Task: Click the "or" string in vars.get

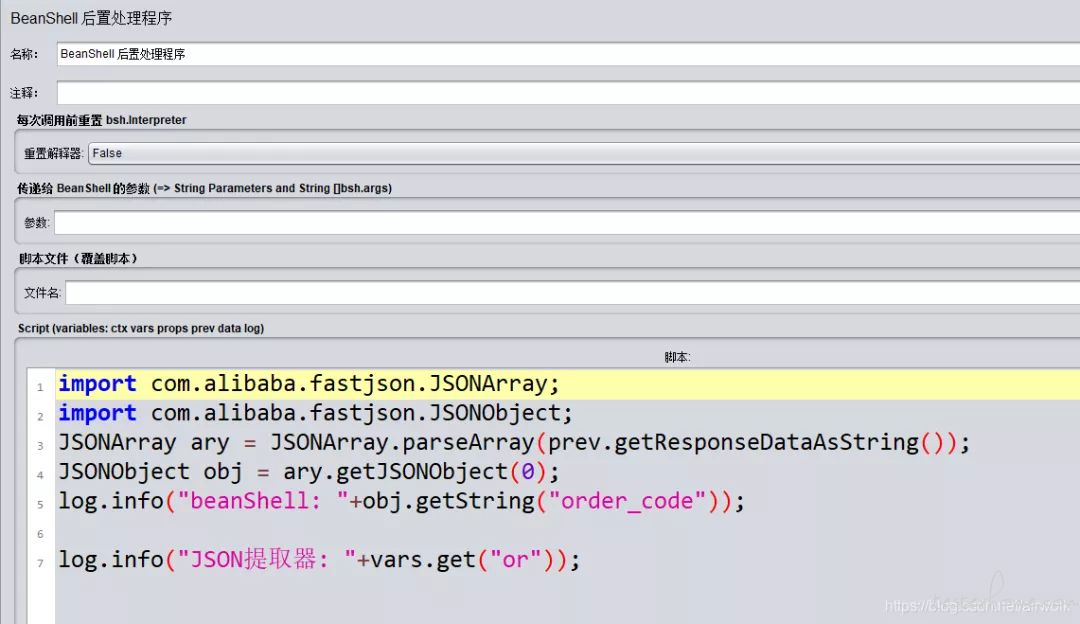Action: click(x=515, y=559)
